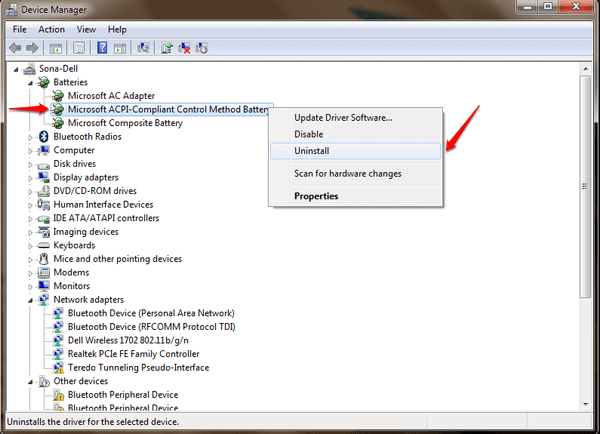Click the Scan for hardware changes toolbar icon
The image size is (600, 434).
(144, 48)
